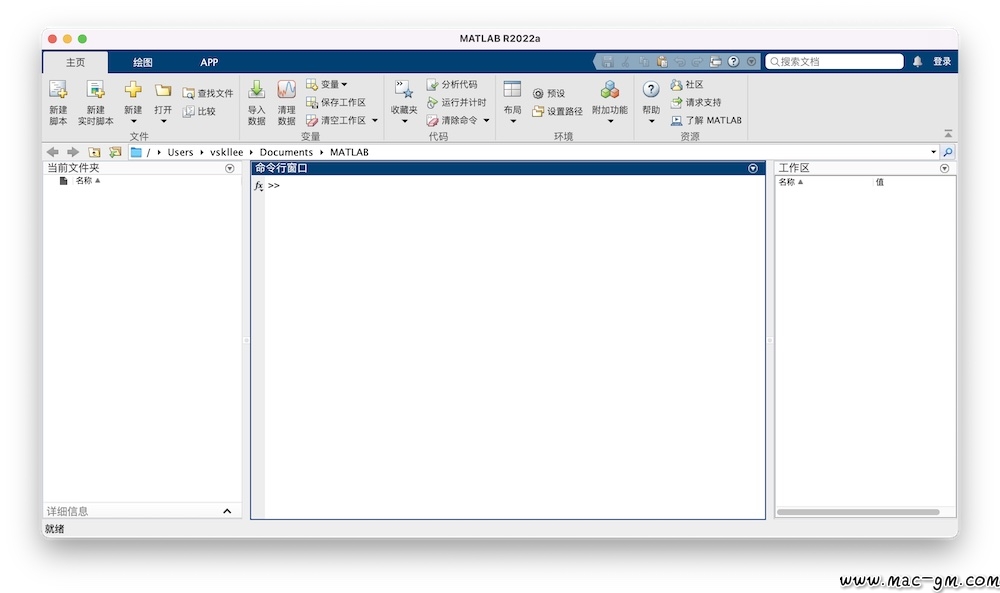1000x593 pixels.
Task: Open the quick access toolbar options arrow
Action: [x=751, y=62]
